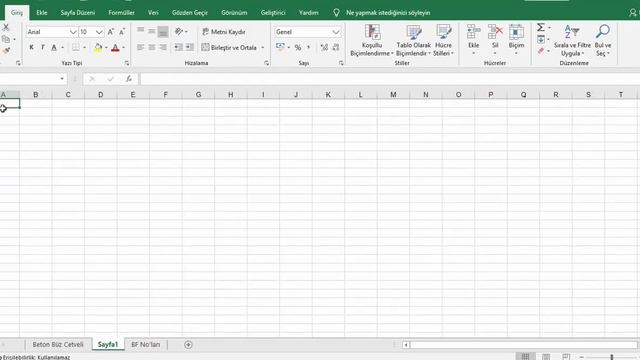Open the Gözden Geçir tab
640x360 pixels.
point(190,13)
